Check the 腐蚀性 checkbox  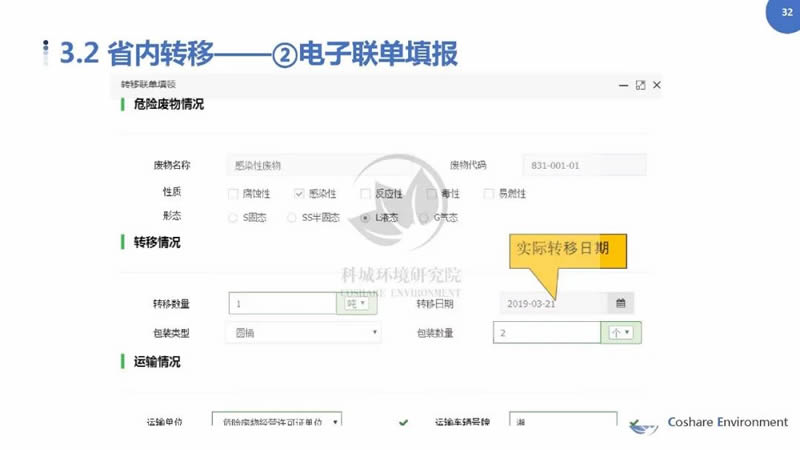coord(233,193)
